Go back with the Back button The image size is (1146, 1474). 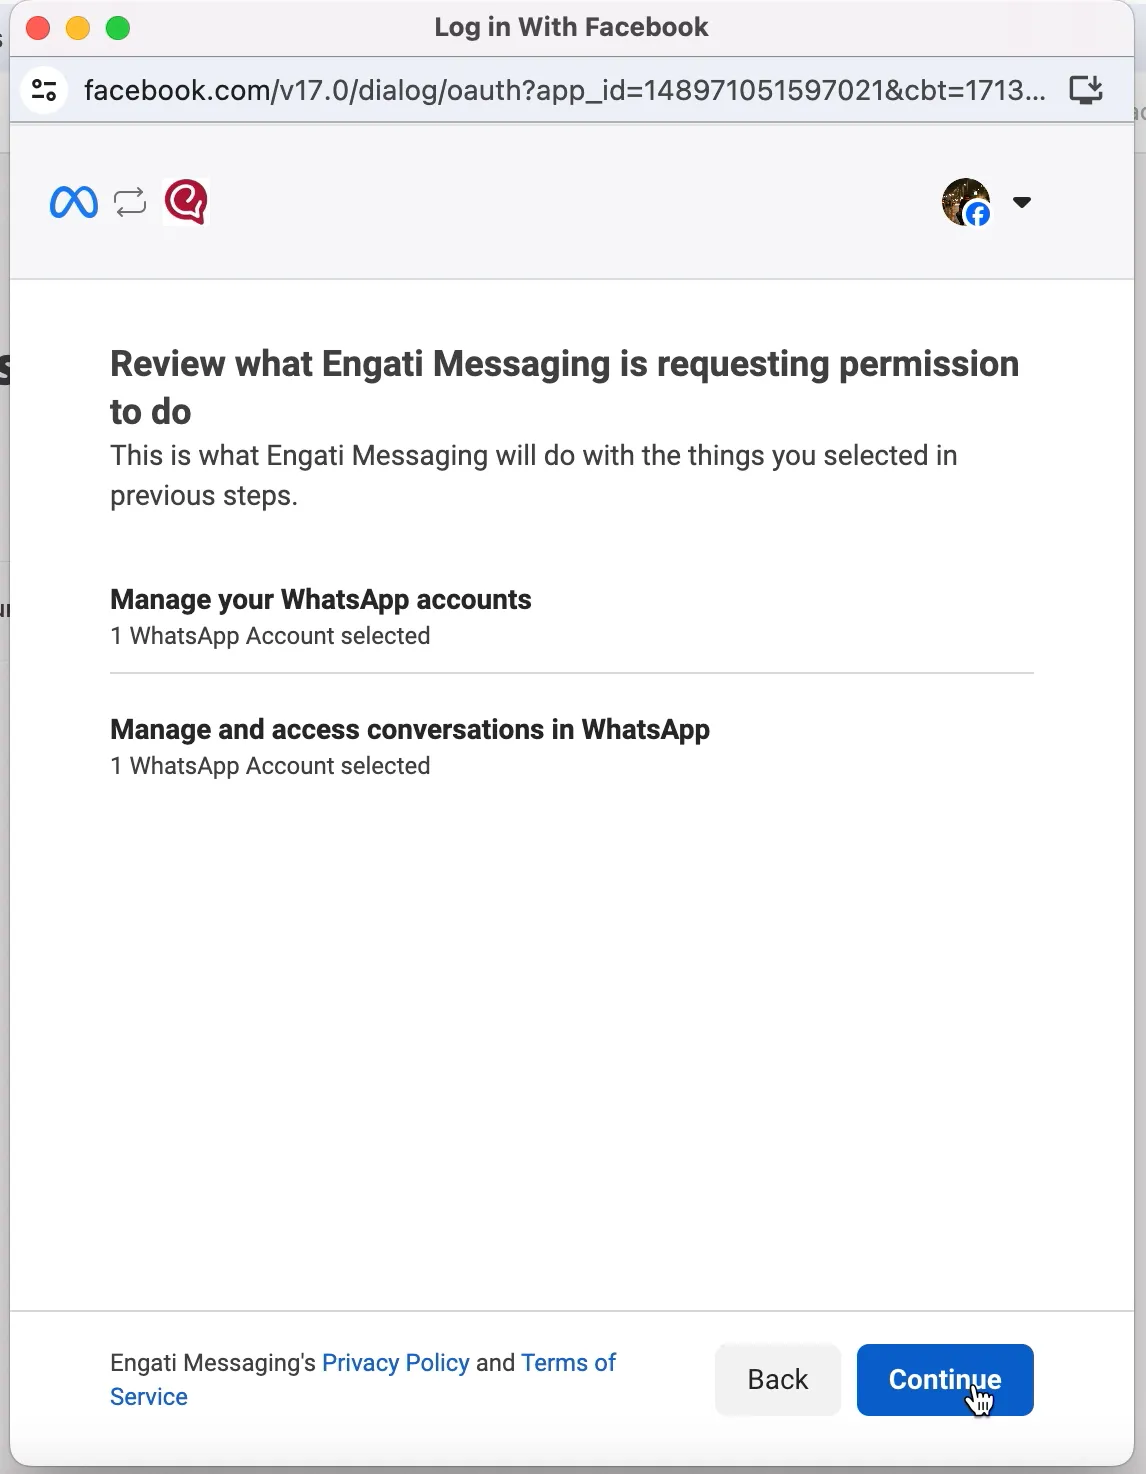(778, 1380)
